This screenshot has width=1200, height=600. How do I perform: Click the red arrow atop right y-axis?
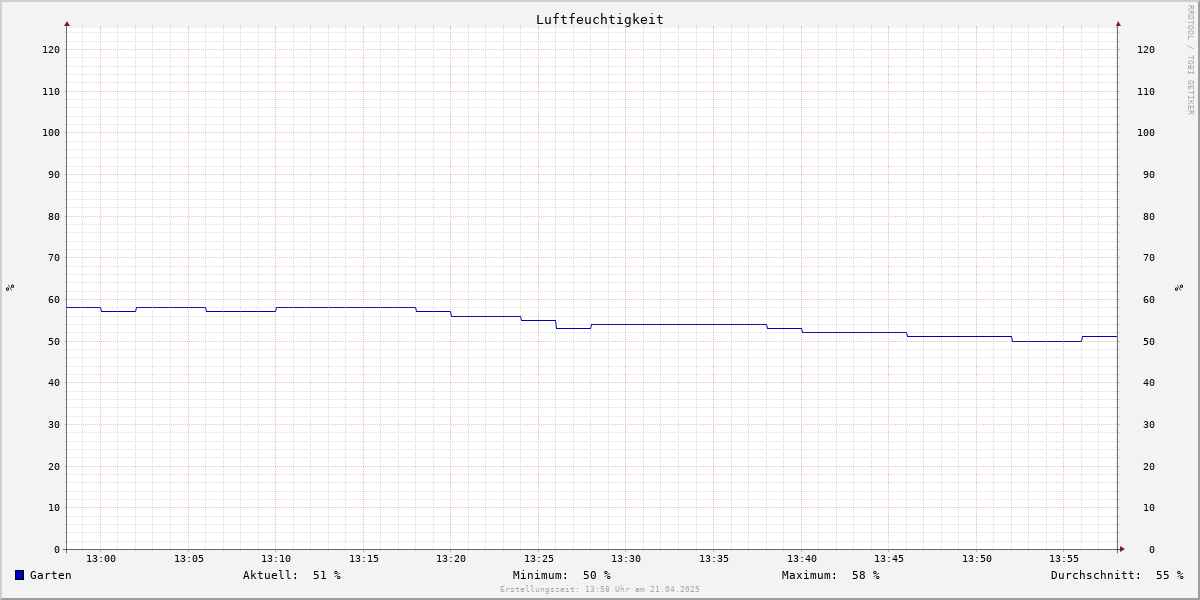click(x=1118, y=23)
